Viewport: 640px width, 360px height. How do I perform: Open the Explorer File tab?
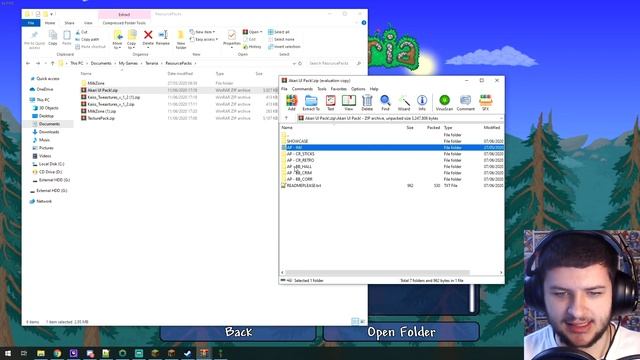point(31,23)
